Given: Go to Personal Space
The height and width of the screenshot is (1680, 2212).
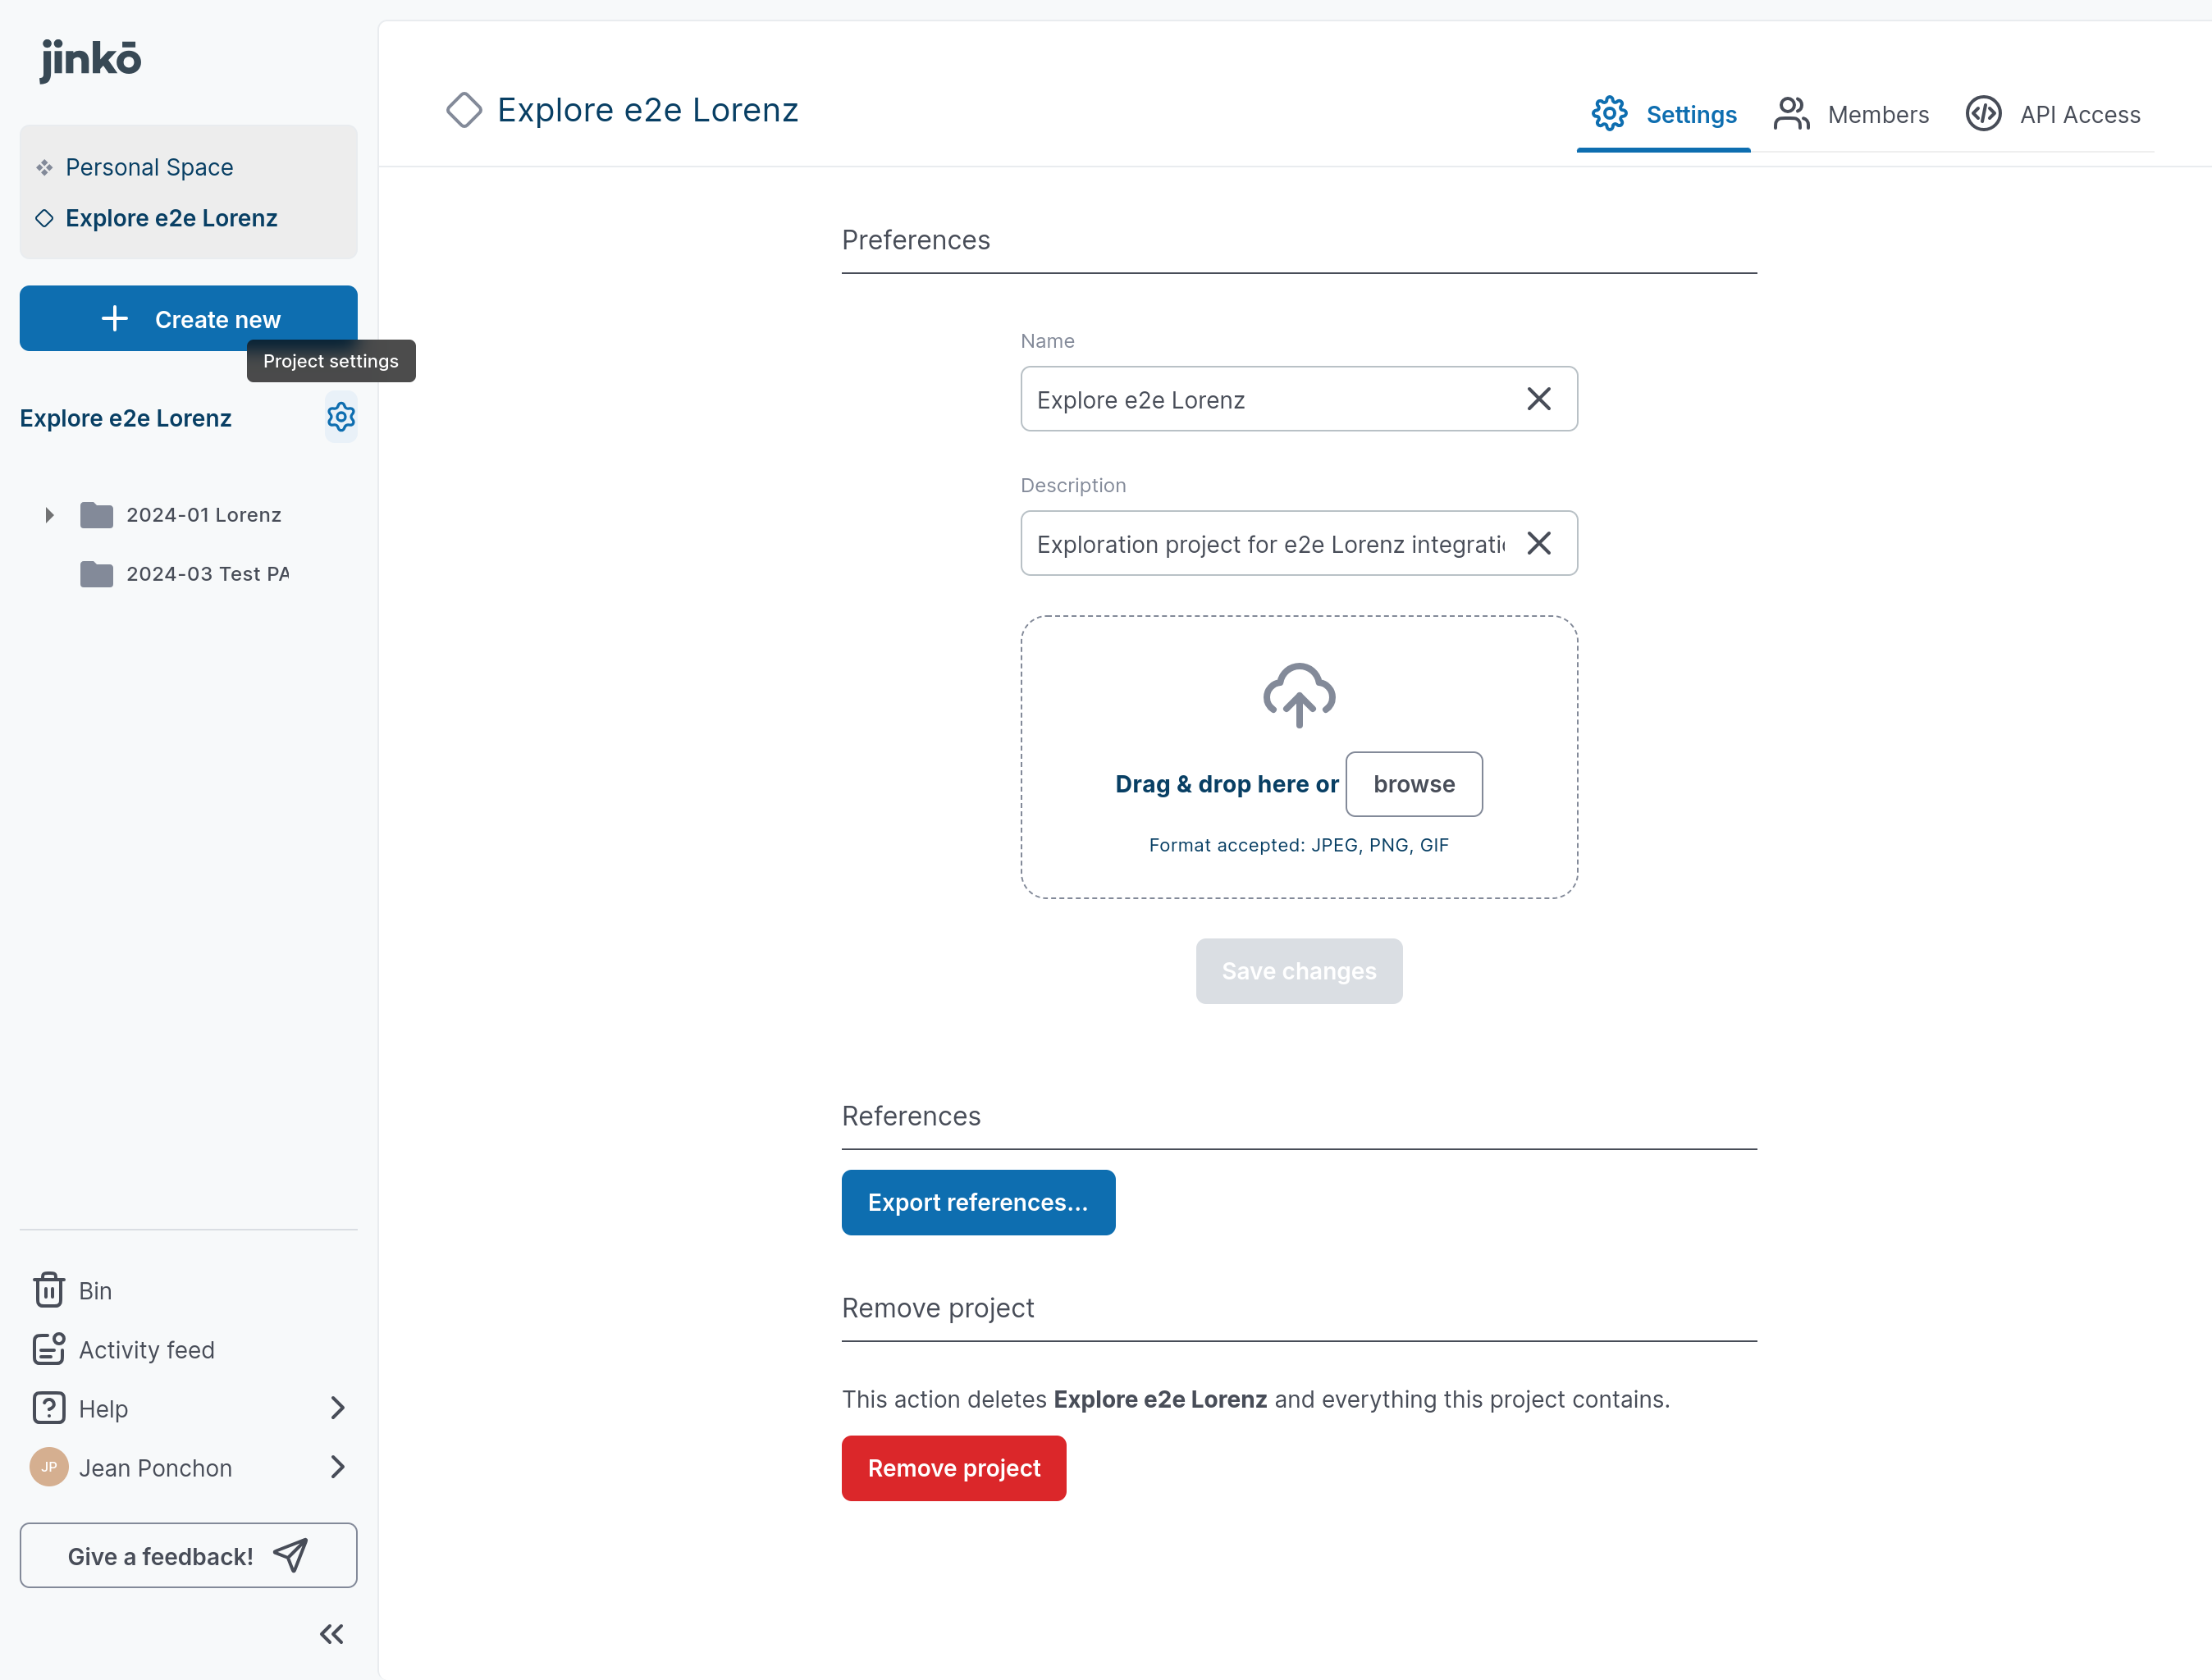Looking at the screenshot, I should (149, 167).
